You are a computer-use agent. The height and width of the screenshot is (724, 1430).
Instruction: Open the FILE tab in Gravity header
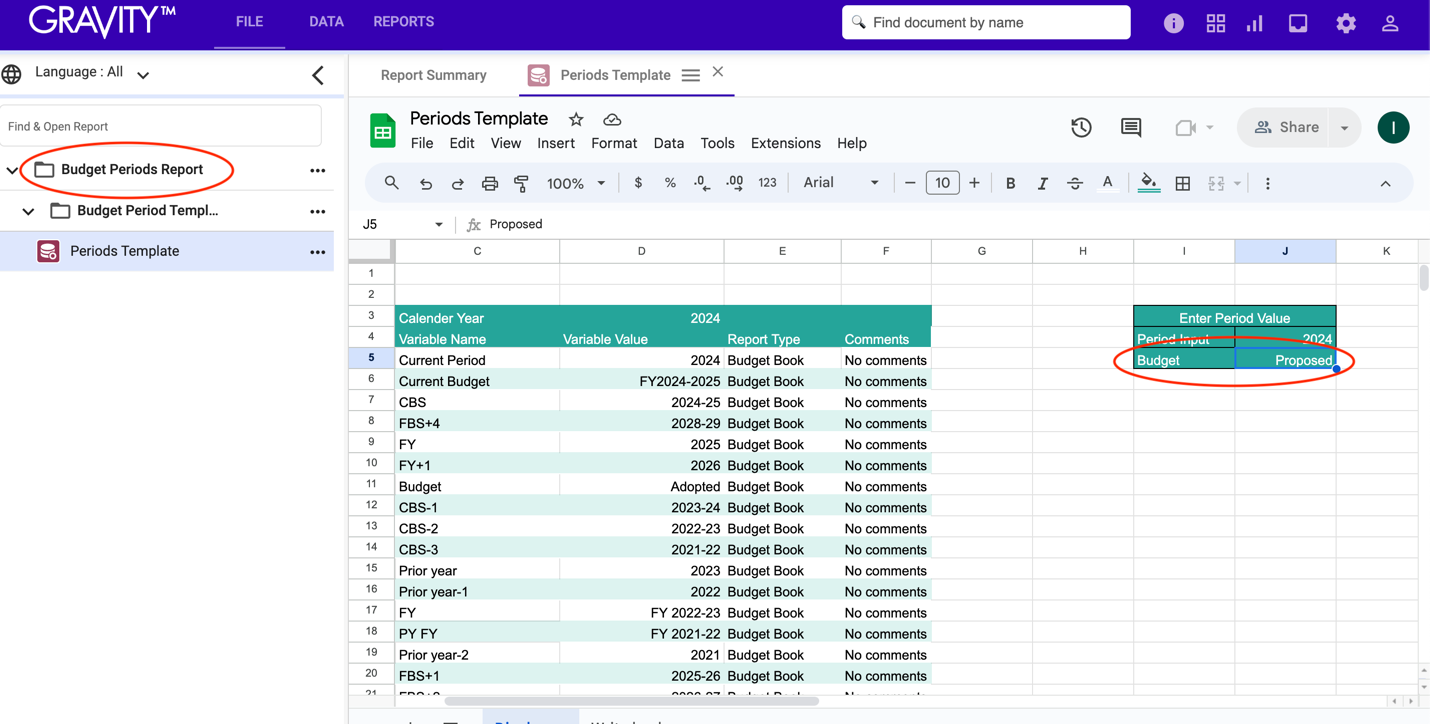click(250, 22)
